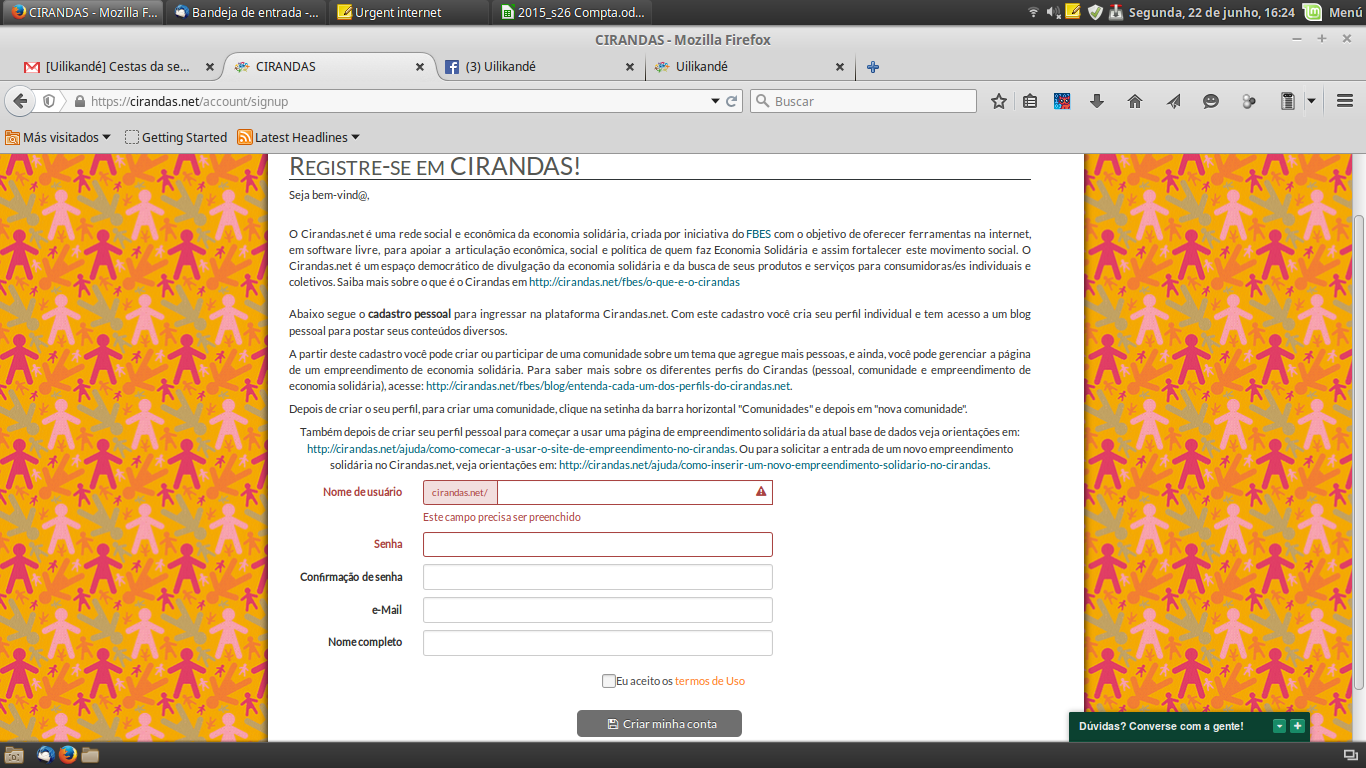This screenshot has height=768, width=1366.
Task: Open the lock icon site security info
Action: coord(79,101)
